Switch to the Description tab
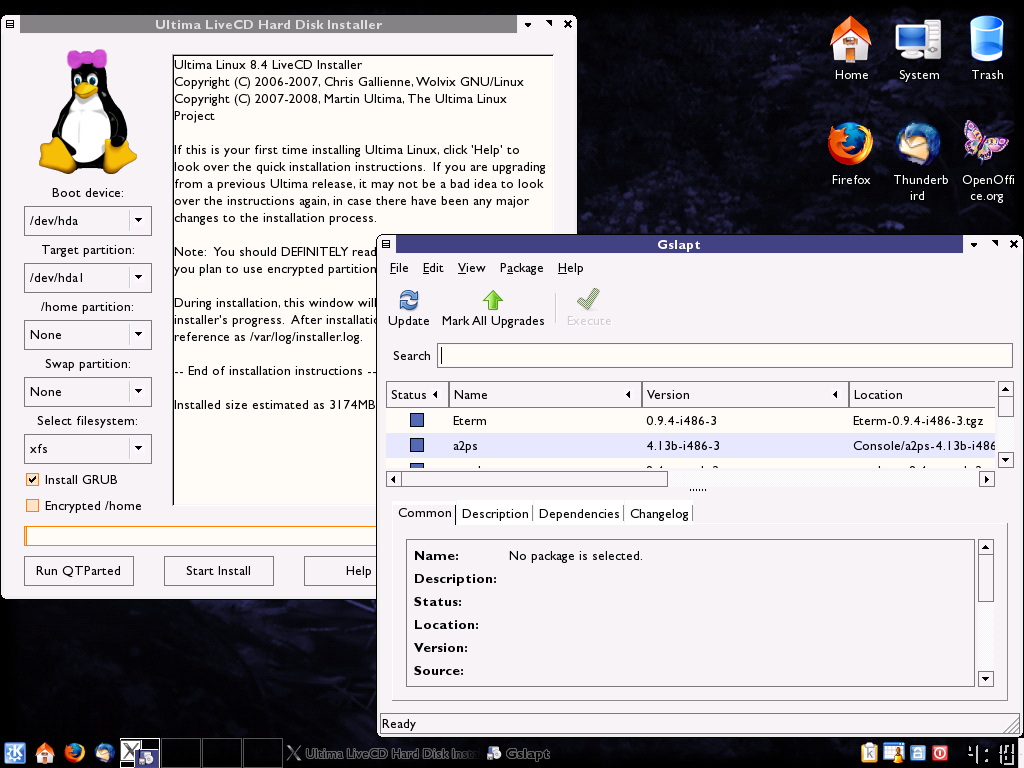Image resolution: width=1024 pixels, height=768 pixels. point(495,513)
